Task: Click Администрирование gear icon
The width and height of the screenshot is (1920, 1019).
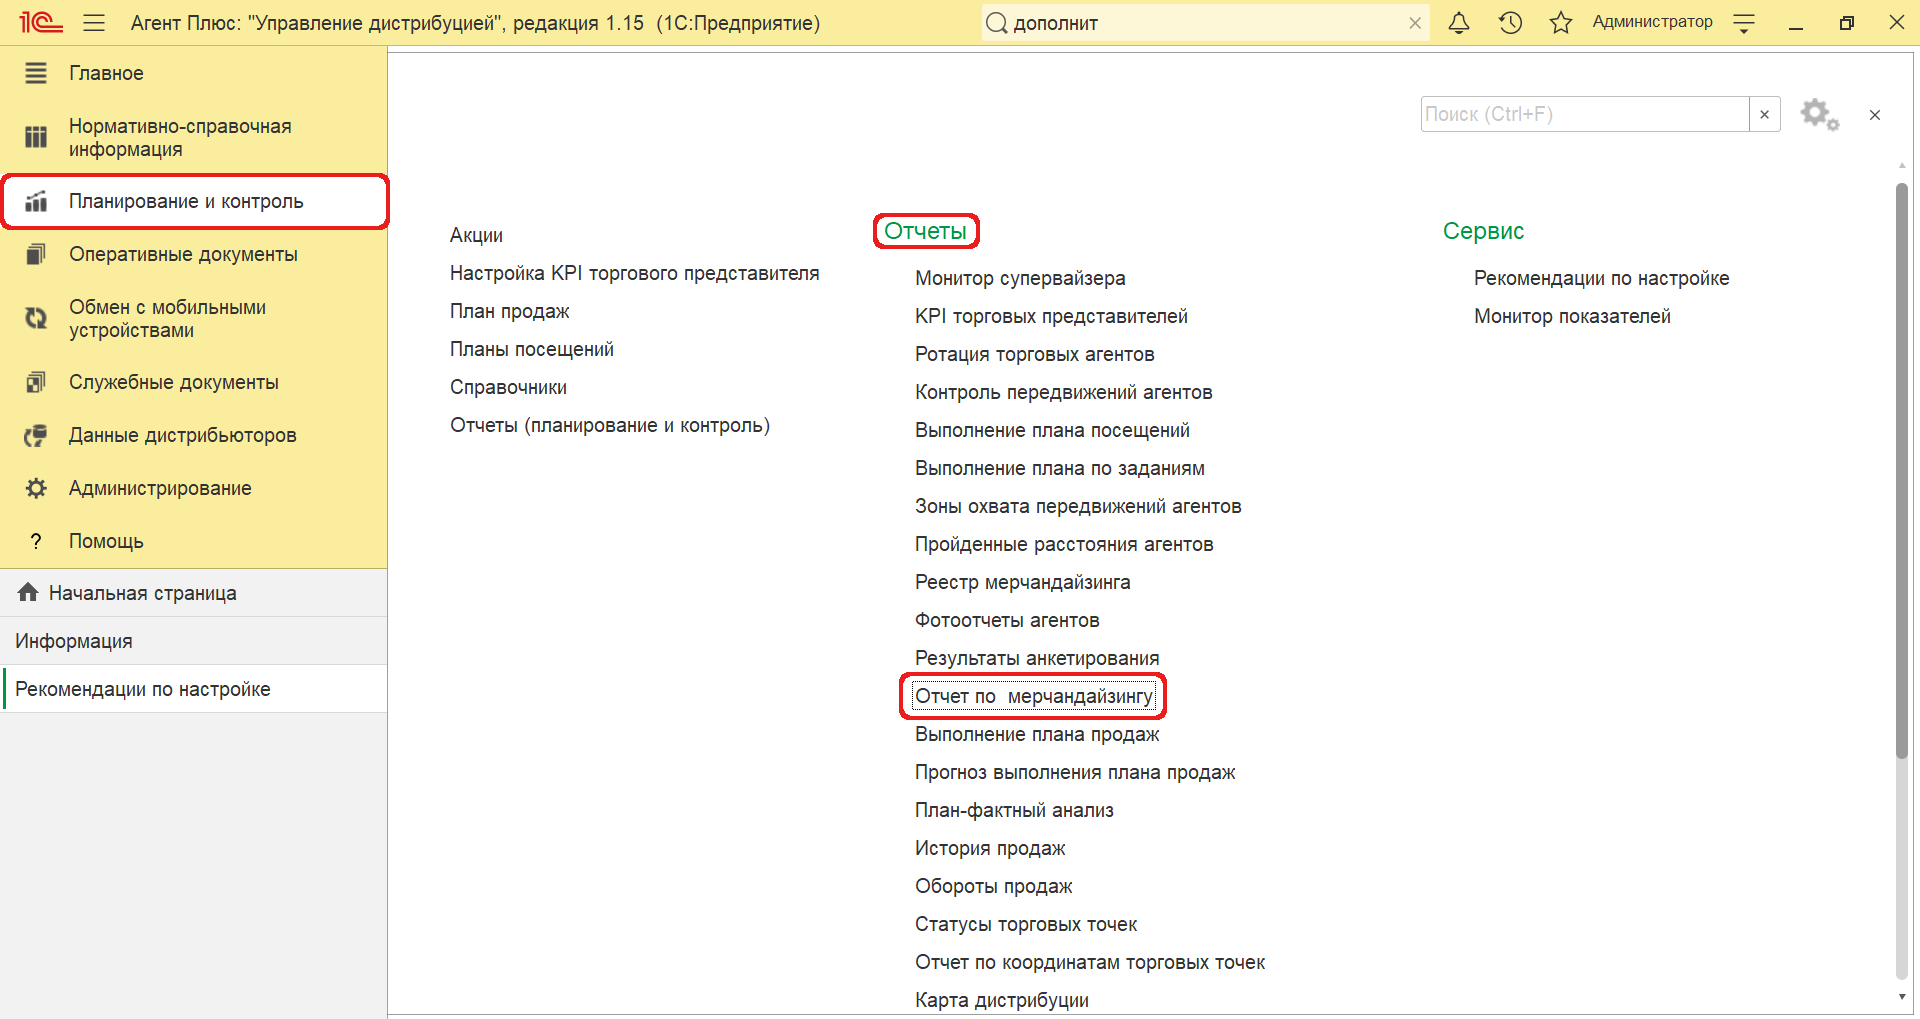Action: [x=36, y=488]
